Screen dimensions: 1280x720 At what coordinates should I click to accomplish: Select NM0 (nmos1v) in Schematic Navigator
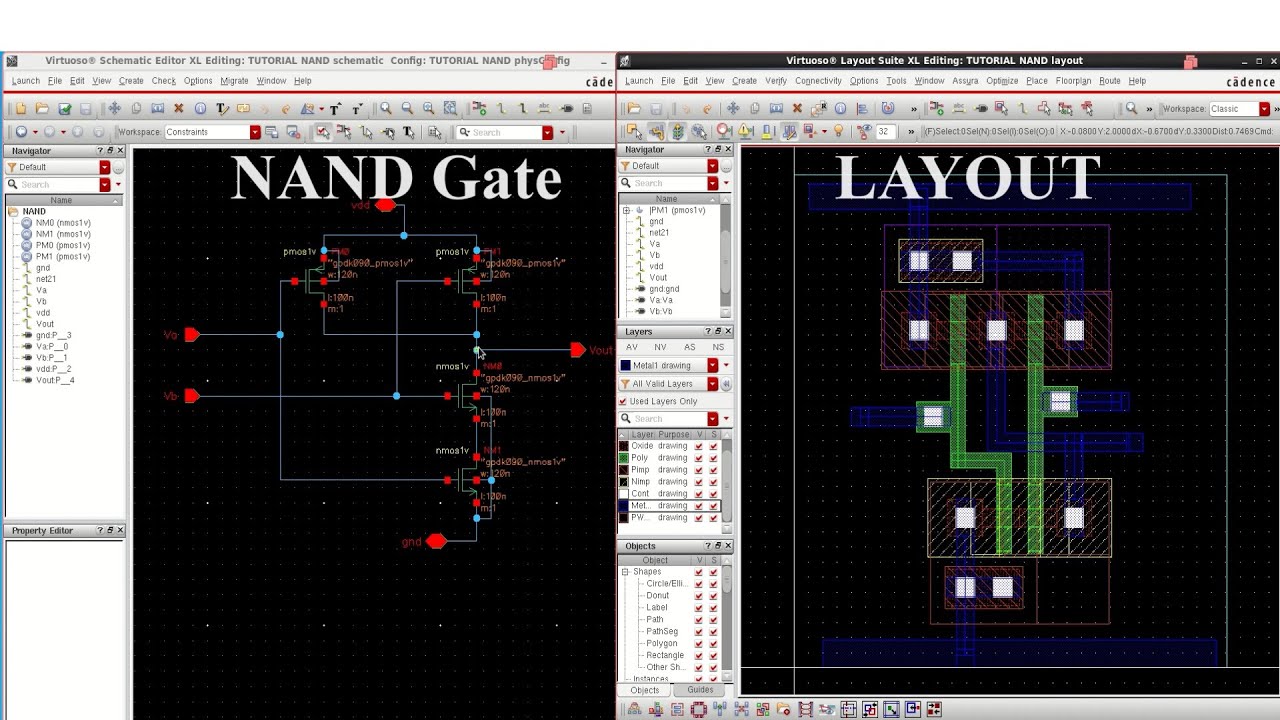click(x=63, y=223)
